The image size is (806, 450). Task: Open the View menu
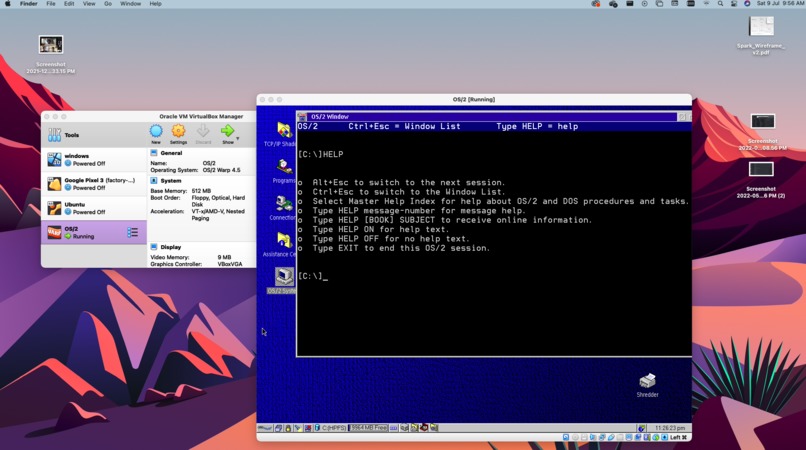89,4
